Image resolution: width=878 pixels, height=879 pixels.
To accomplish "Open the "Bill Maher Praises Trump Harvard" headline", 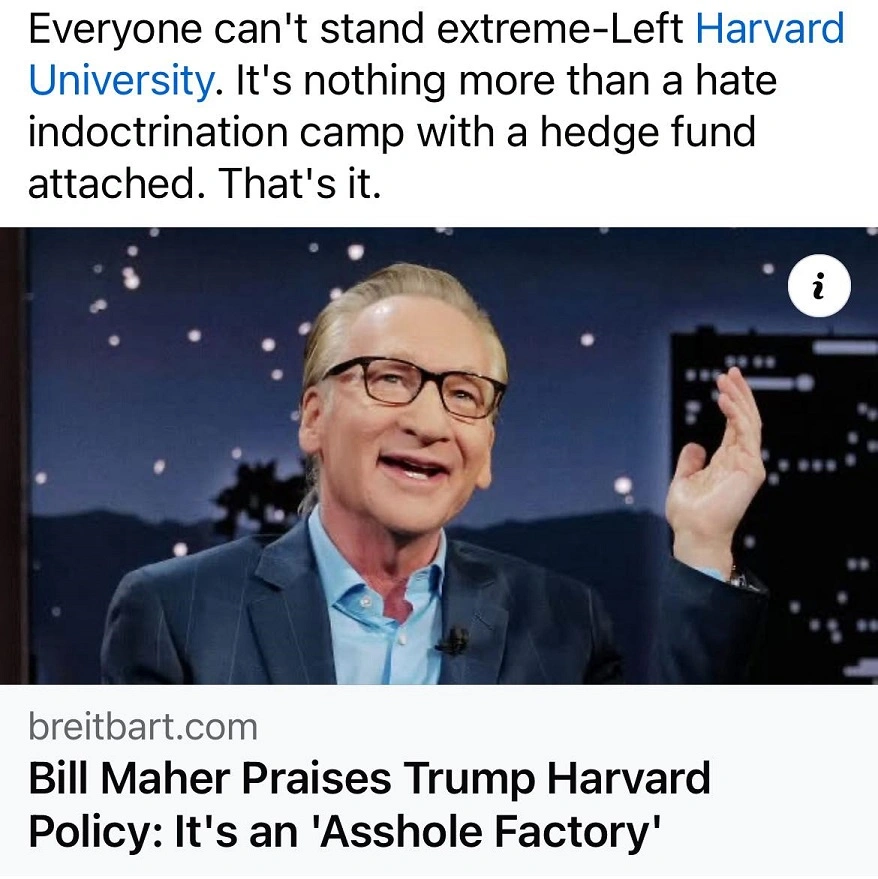I will 369,778.
